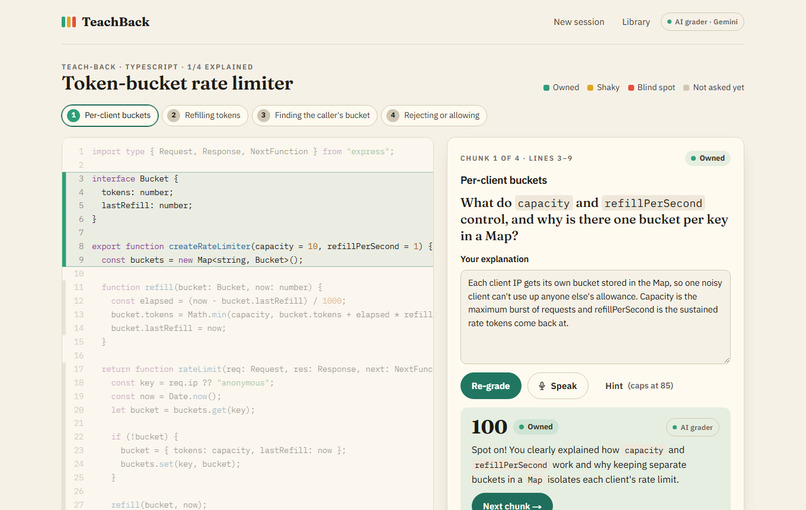Click the 'refillPerSecond' code chip in question
The width and height of the screenshot is (806, 510).
(x=653, y=203)
